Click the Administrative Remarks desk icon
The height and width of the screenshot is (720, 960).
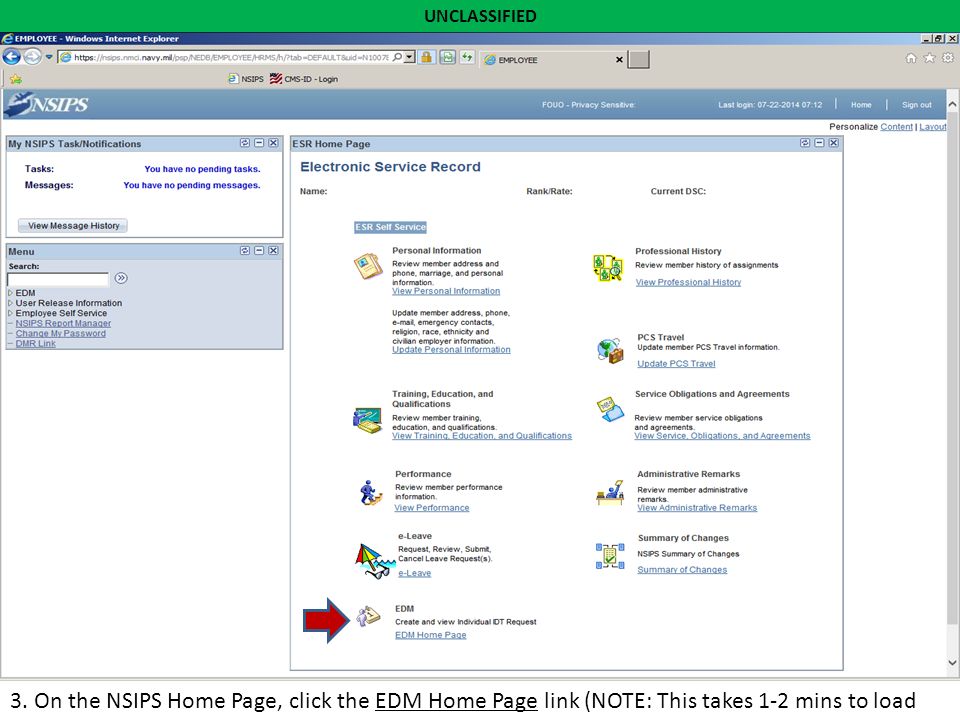[x=610, y=493]
